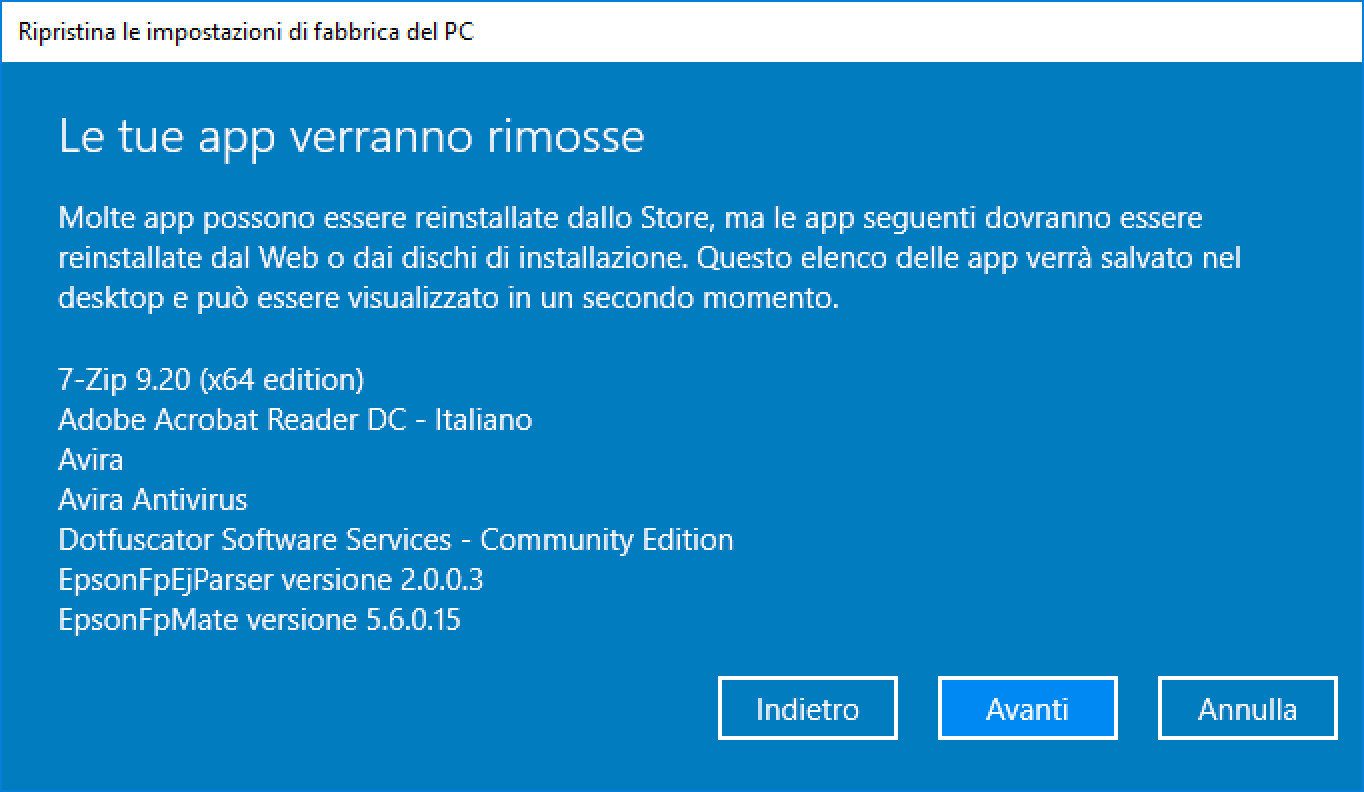Cancel the reset with Annulla
This screenshot has width=1364, height=792.
click(x=1247, y=709)
